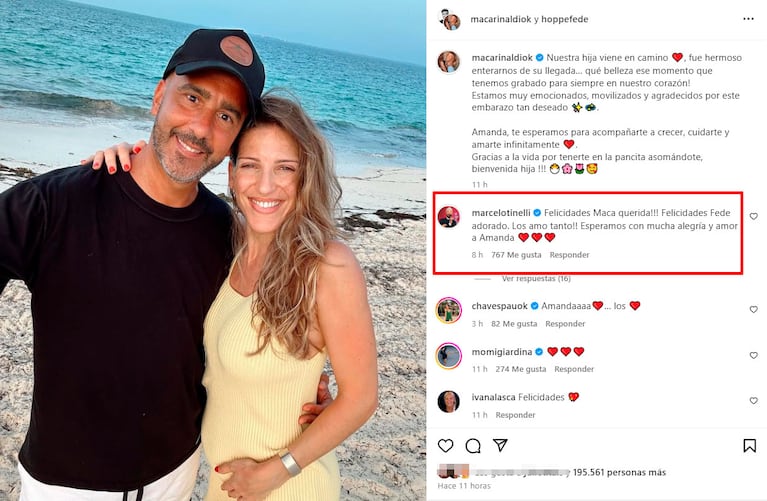
Task: Open the comment bubble icon
Action: (473, 445)
